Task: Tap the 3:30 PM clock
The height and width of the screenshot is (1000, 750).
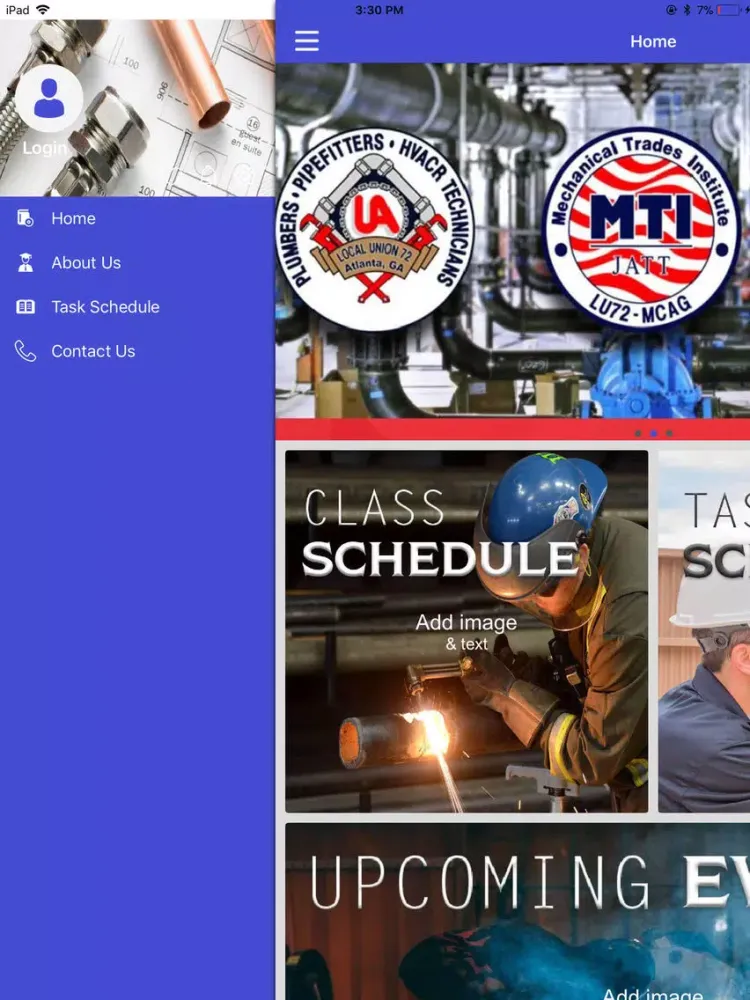Action: coord(379,10)
